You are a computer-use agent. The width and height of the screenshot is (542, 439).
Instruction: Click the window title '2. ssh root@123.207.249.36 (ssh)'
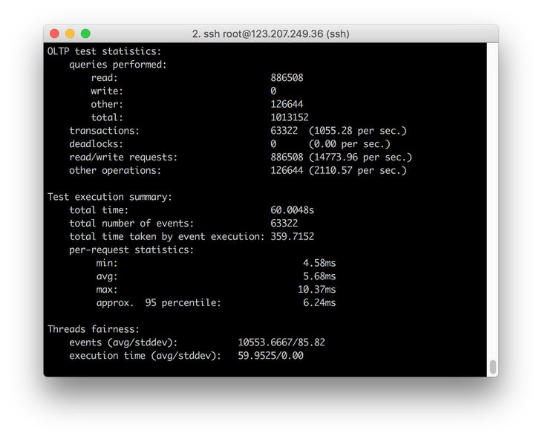[271, 34]
